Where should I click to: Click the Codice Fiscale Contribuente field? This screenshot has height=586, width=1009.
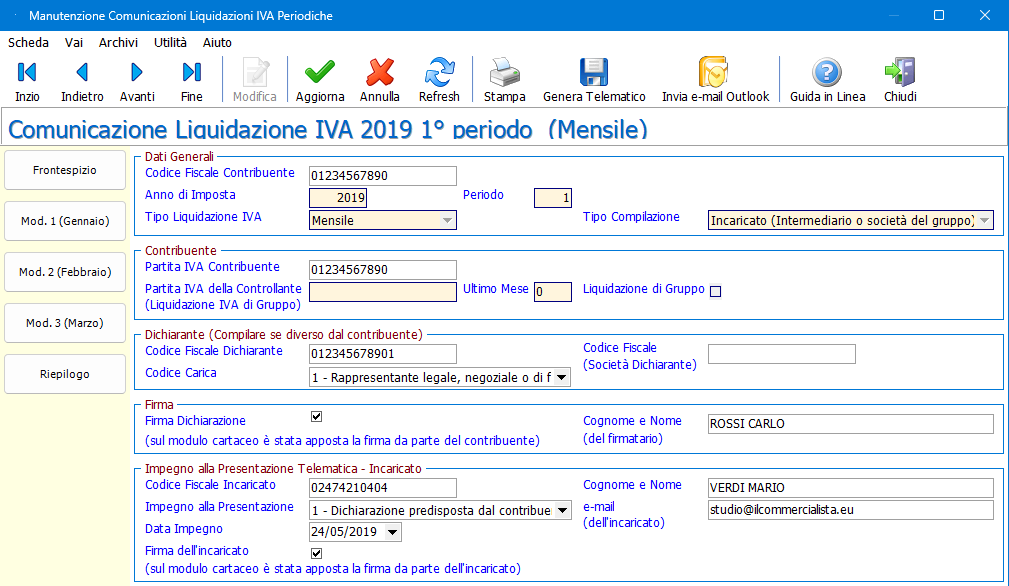[x=383, y=176]
